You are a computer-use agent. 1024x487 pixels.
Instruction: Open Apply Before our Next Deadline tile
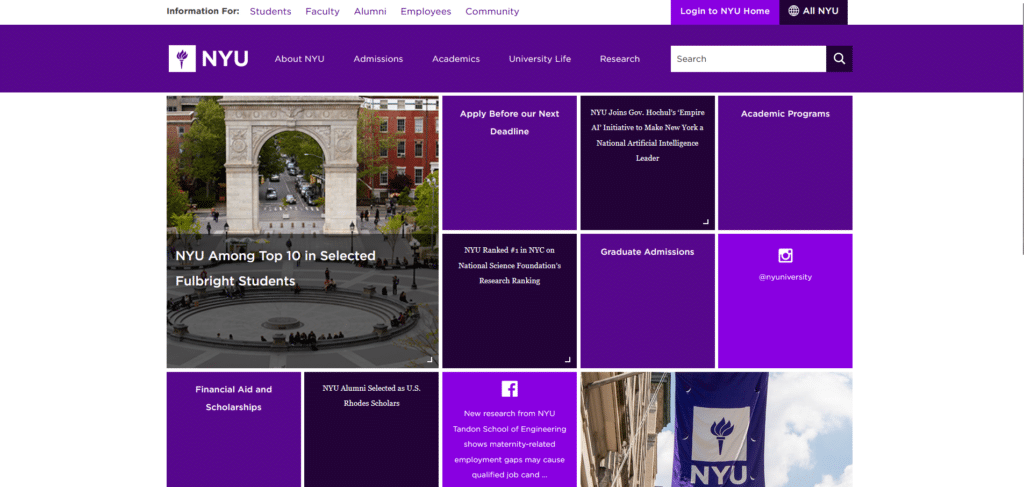tap(509, 163)
